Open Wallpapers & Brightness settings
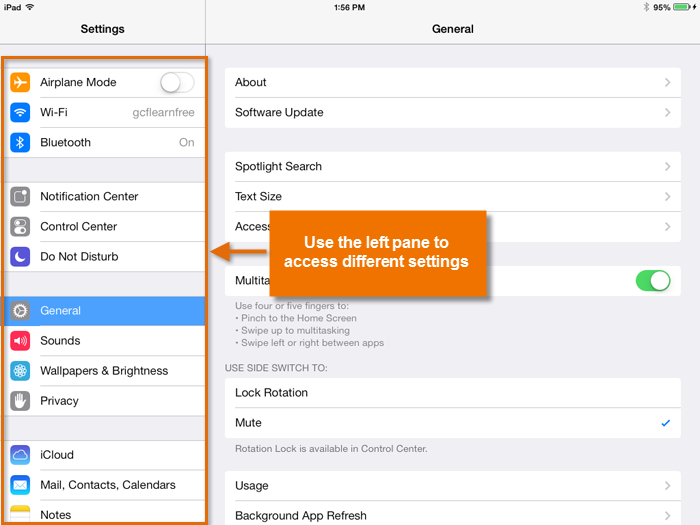The image size is (700, 525). (x=105, y=371)
